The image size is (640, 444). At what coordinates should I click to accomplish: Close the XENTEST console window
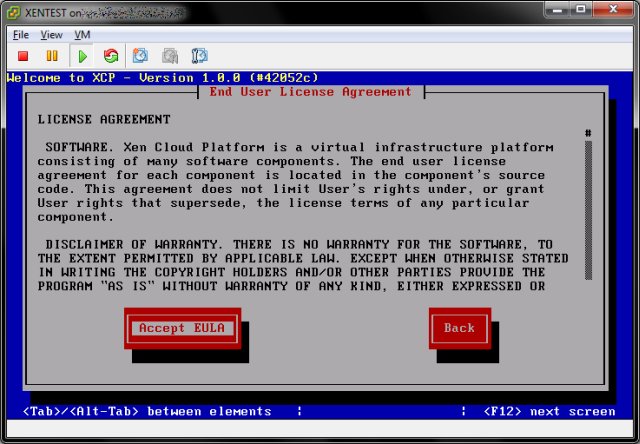[613, 9]
